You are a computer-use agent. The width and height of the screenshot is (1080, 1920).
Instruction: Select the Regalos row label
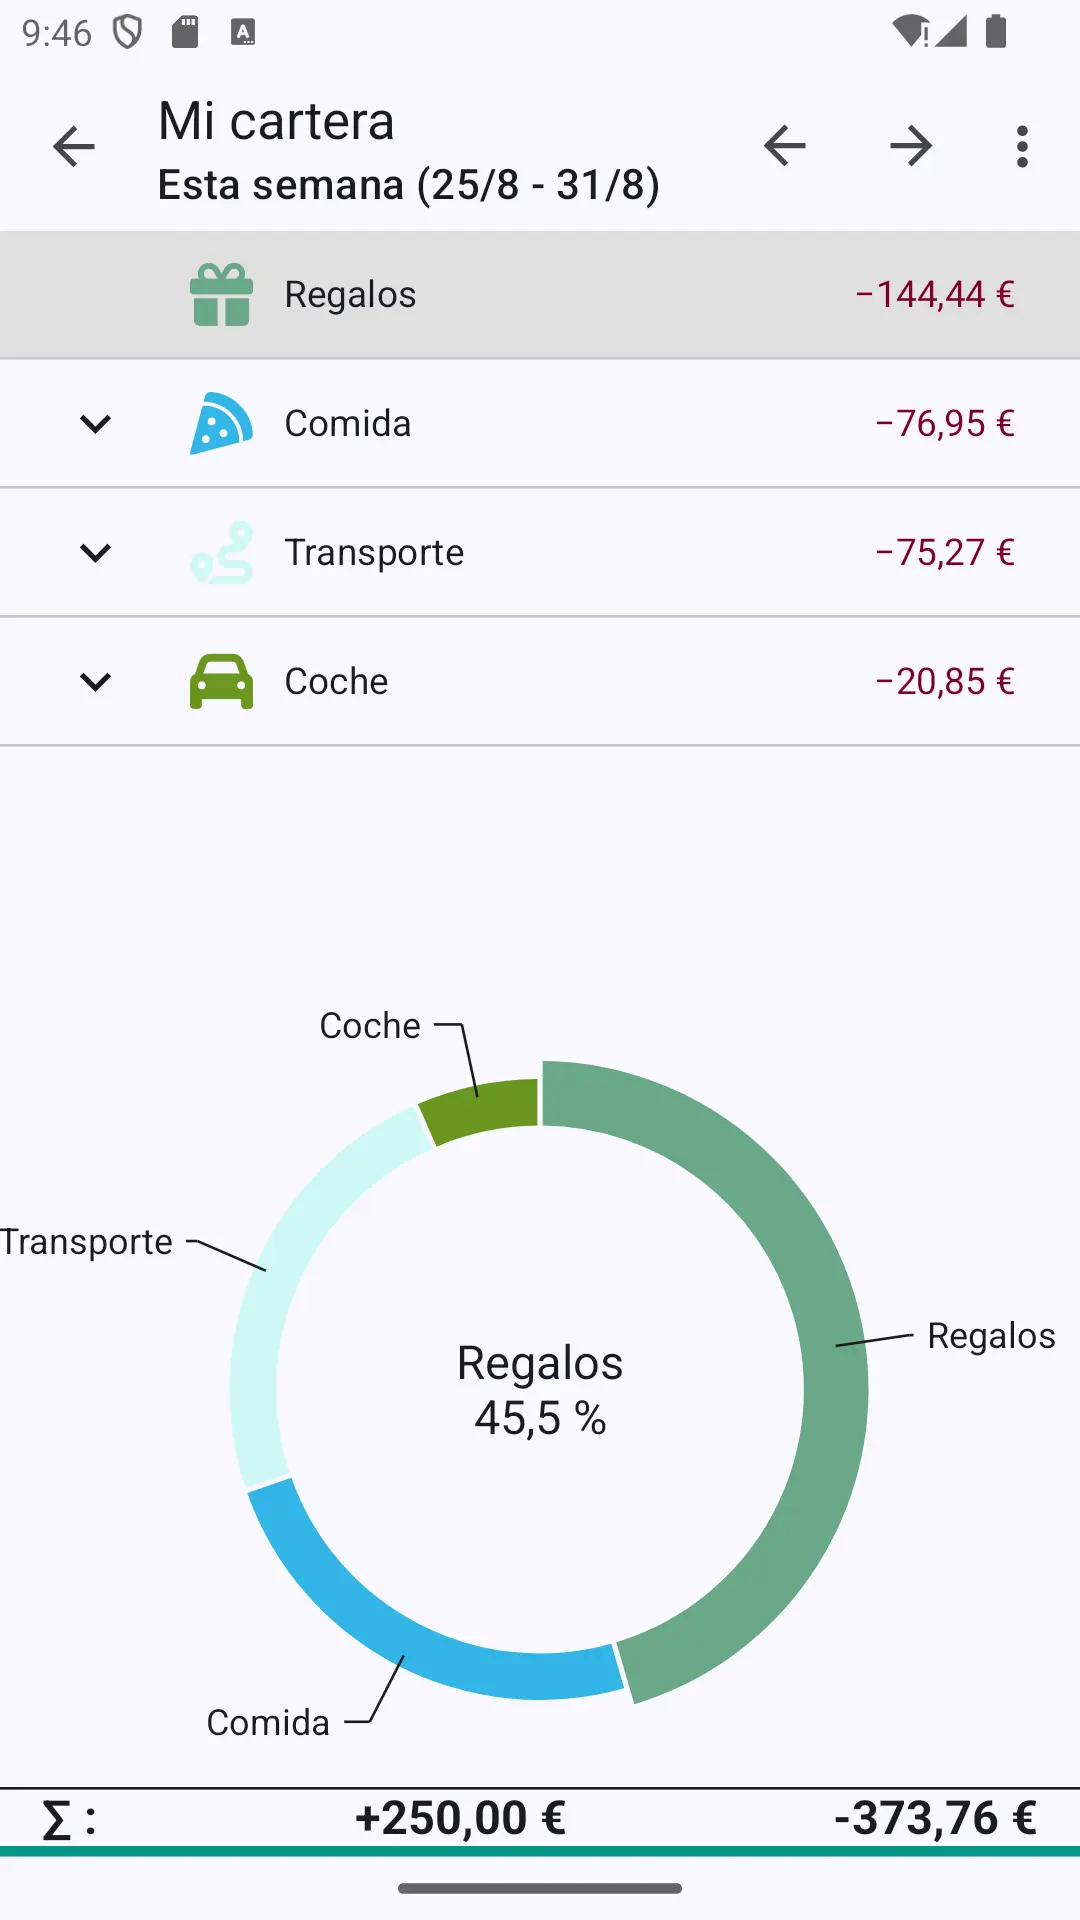(x=350, y=295)
